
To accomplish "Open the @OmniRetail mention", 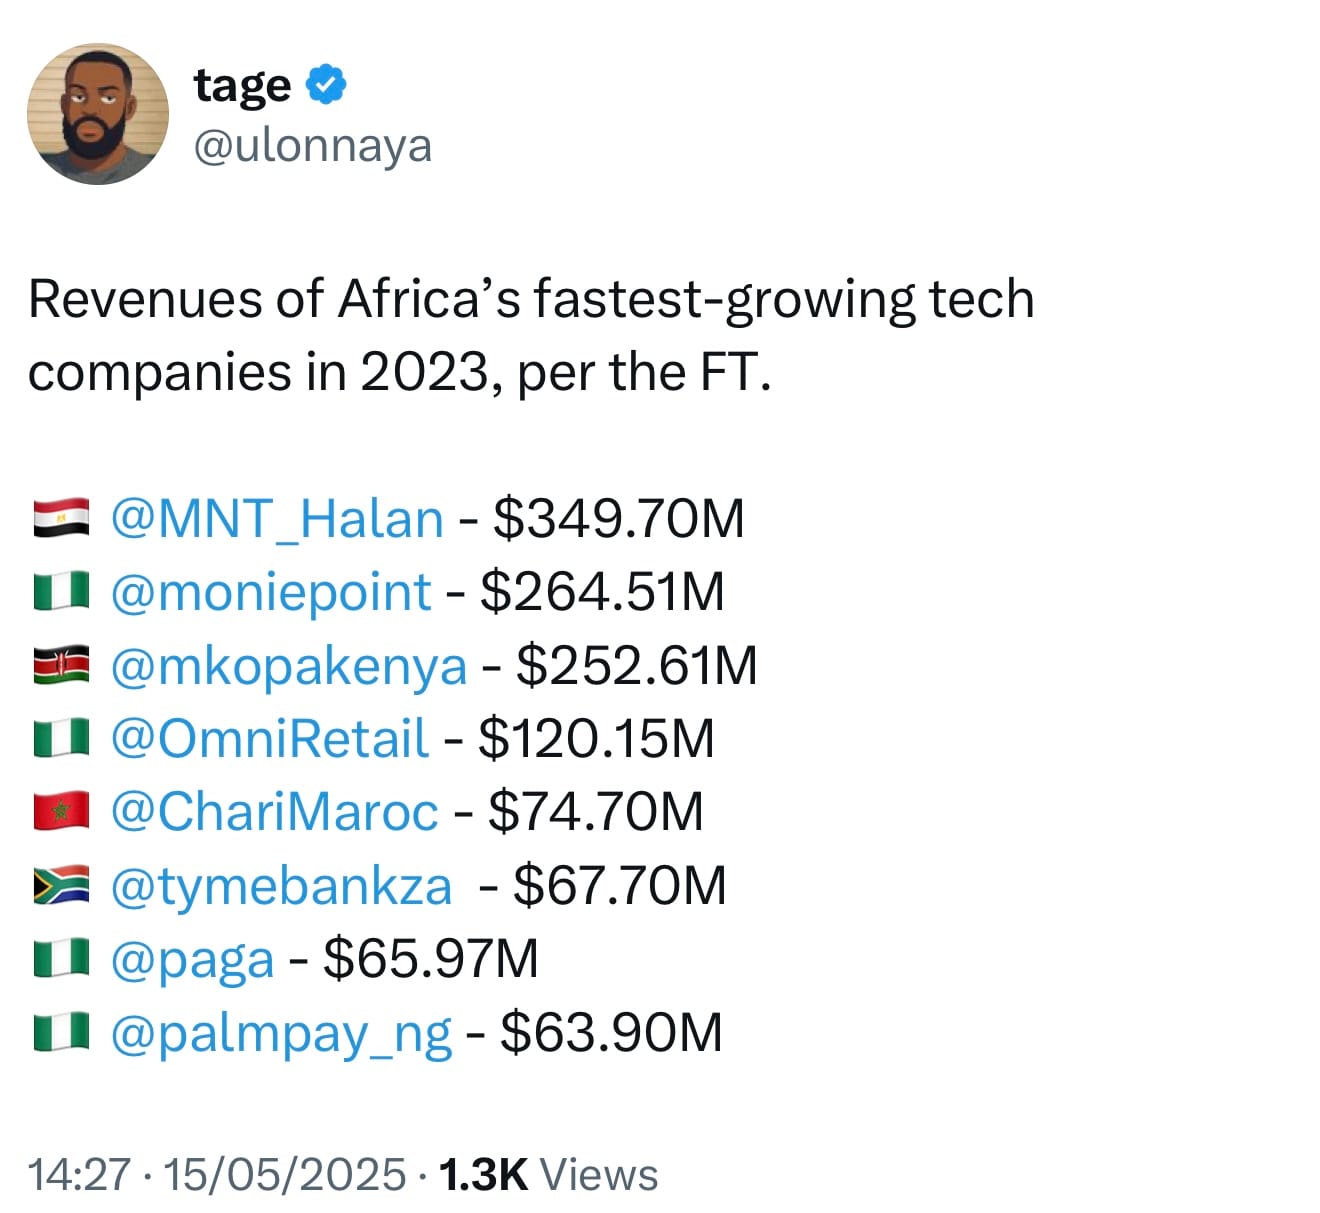I will click(x=270, y=739).
